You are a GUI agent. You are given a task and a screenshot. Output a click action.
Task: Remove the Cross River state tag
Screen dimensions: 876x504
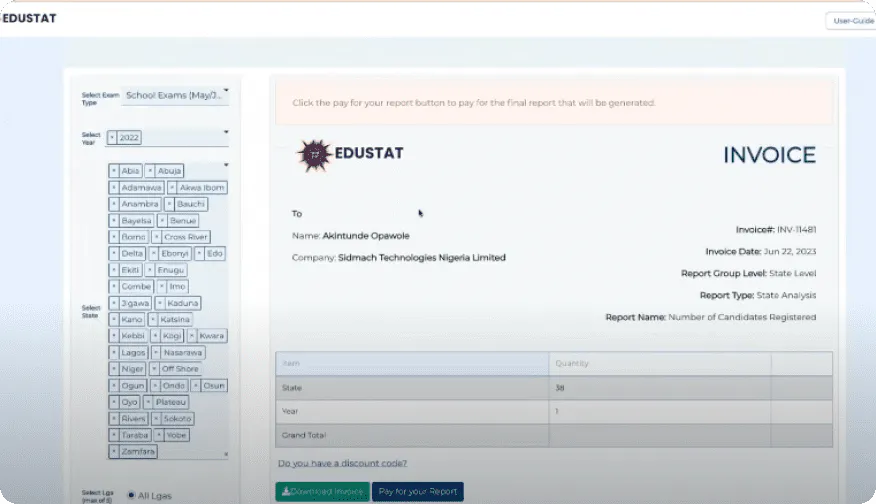[156, 237]
